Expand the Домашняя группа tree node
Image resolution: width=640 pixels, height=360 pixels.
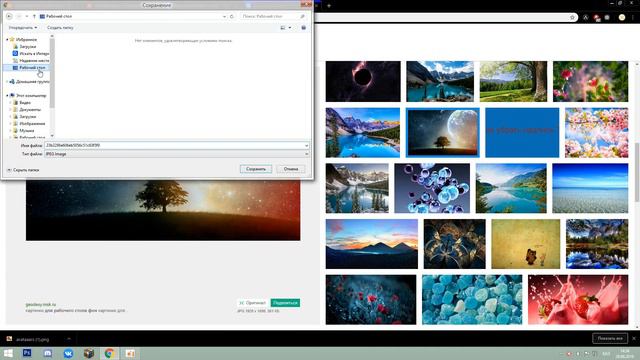[7, 82]
